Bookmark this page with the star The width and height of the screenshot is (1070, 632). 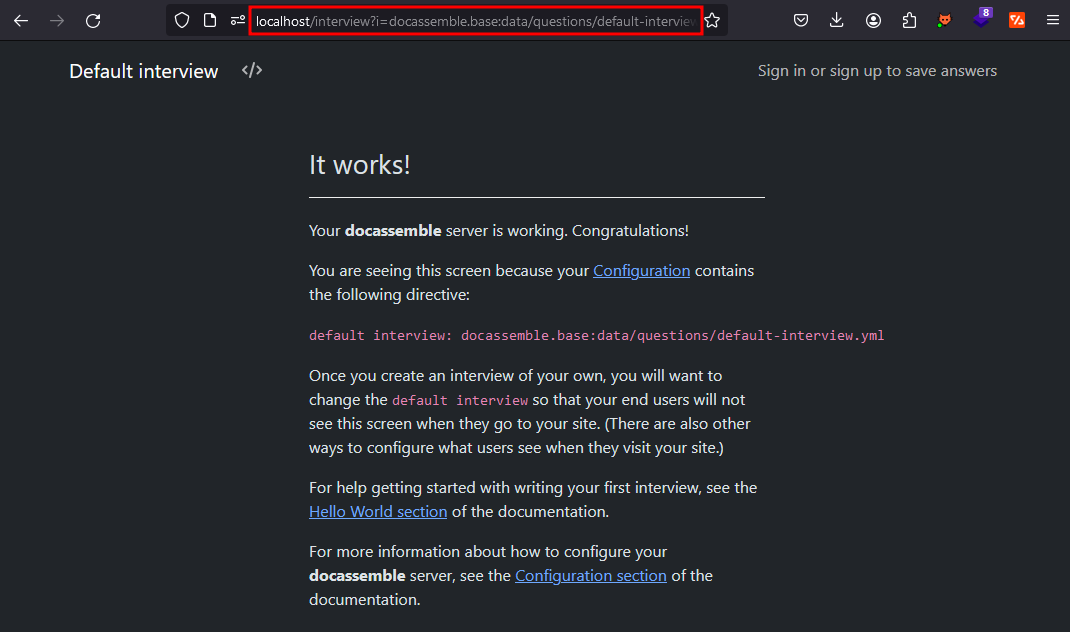[712, 20]
